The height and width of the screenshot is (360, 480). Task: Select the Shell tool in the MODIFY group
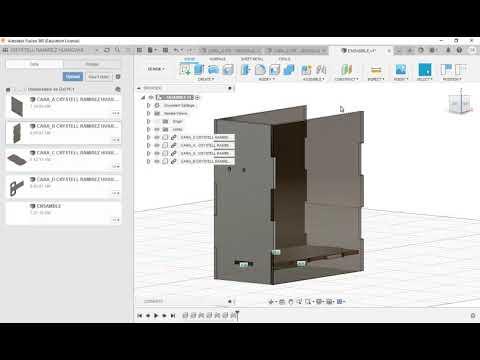(x=274, y=70)
